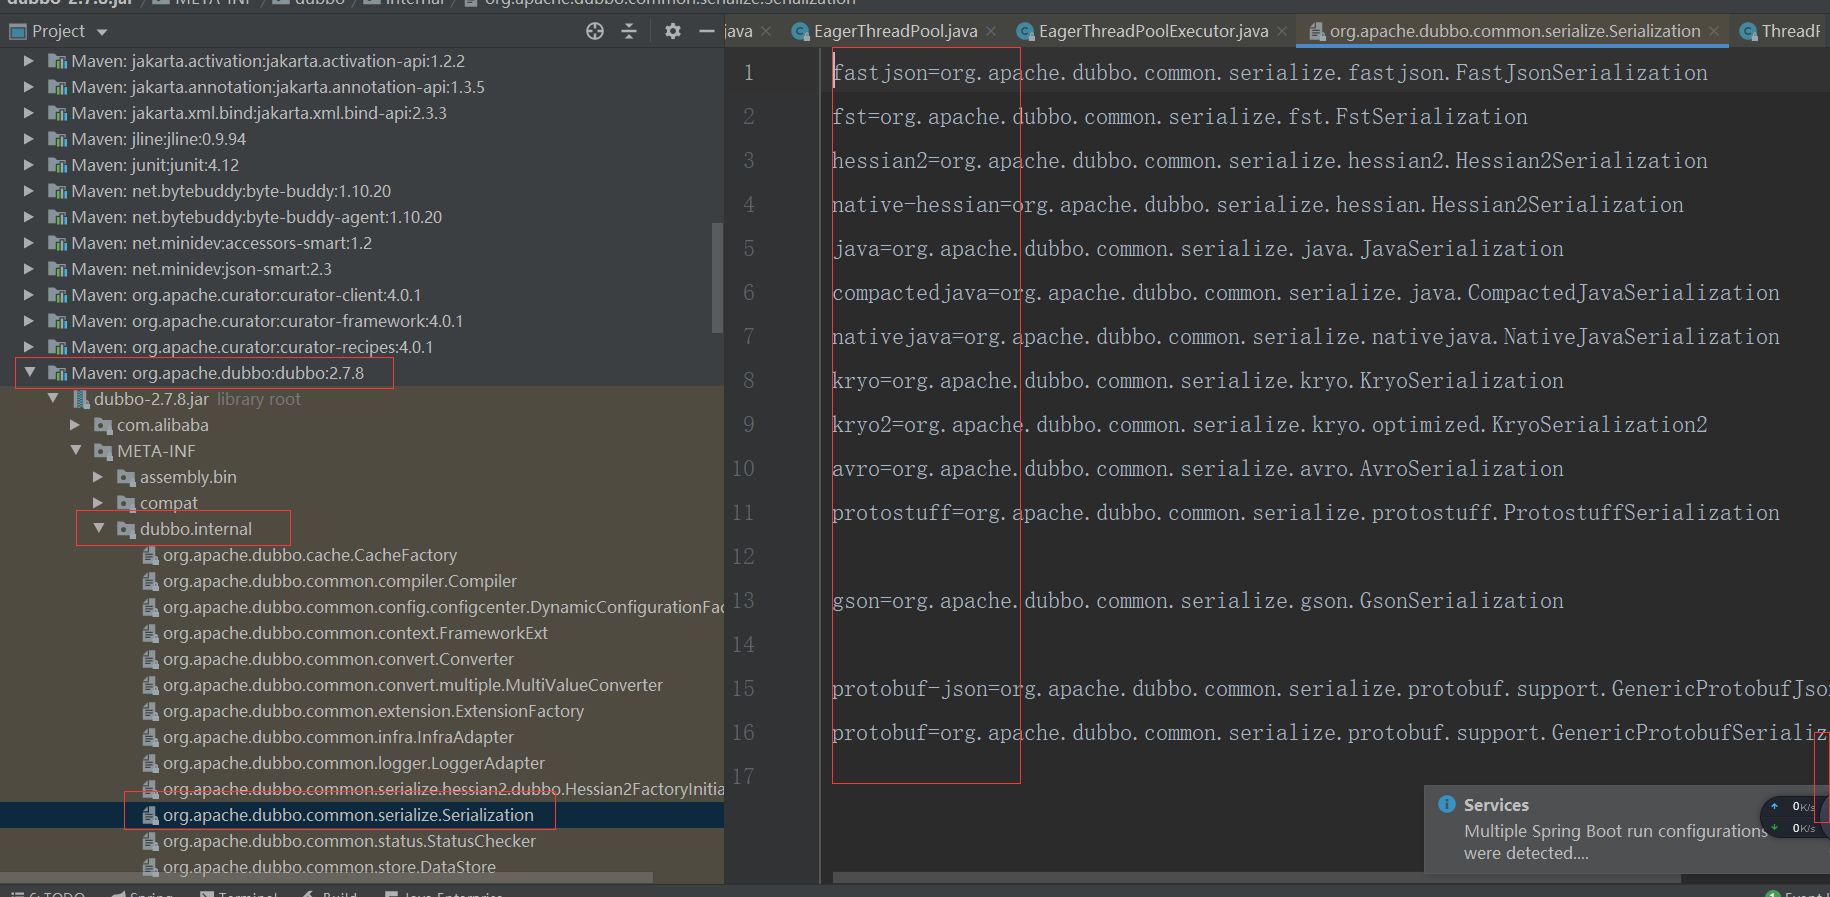Click the info icon in Services notification

click(x=1447, y=804)
